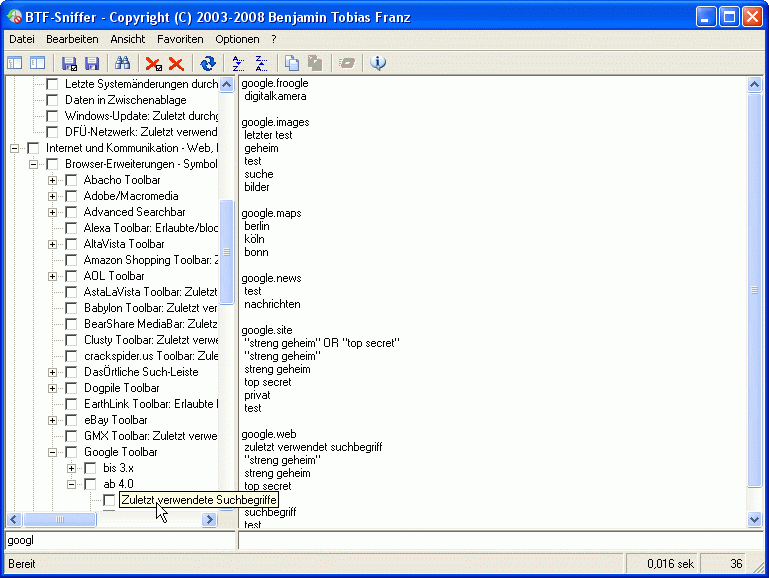Viewport: 769px width, 578px height.
Task: Click the sort A to Z ascending icon
Action: pyautogui.click(x=238, y=63)
